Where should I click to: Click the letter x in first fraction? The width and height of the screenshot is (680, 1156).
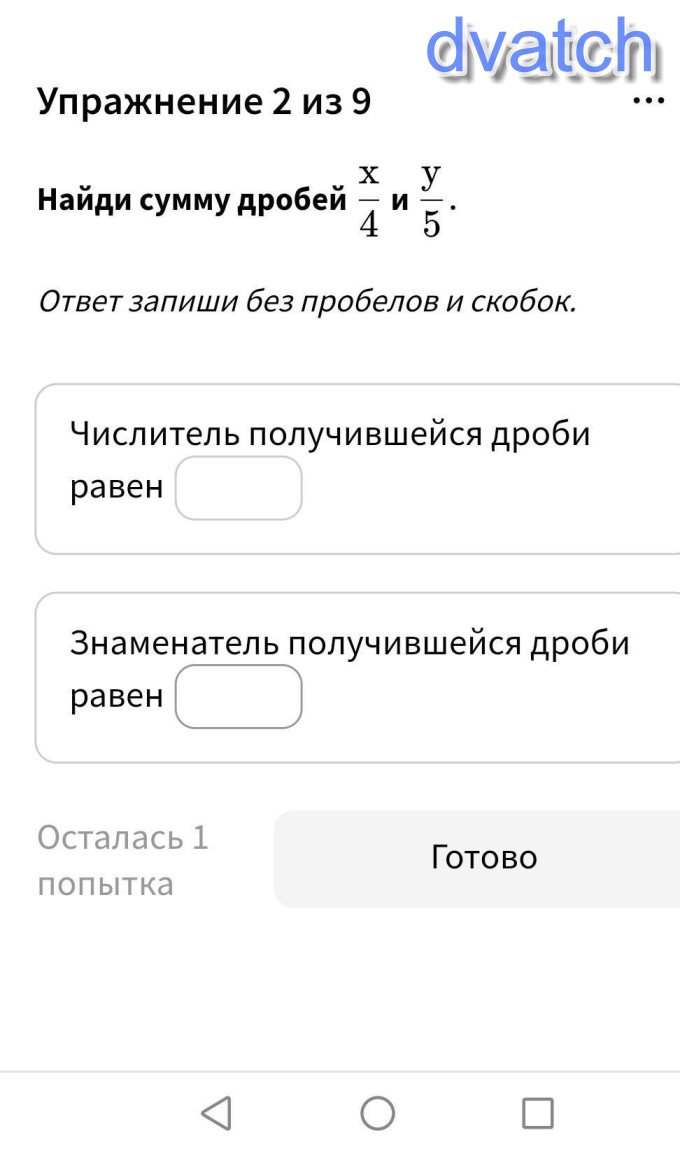(369, 176)
